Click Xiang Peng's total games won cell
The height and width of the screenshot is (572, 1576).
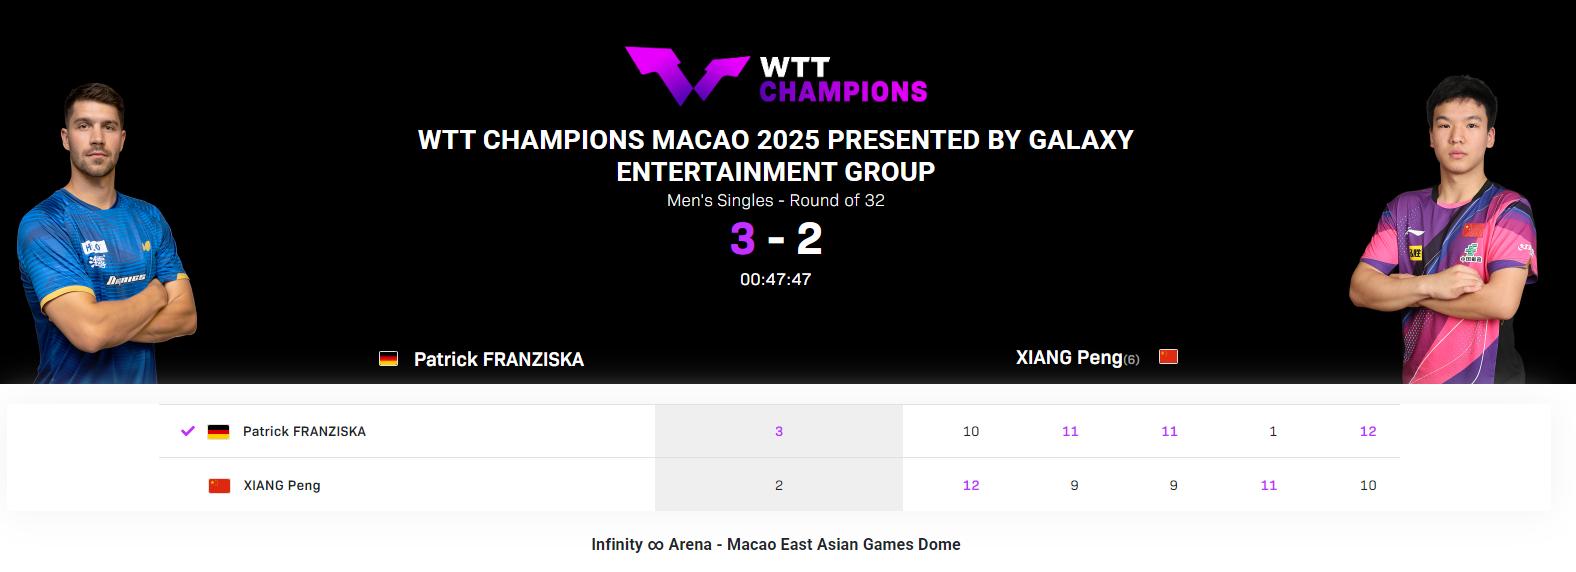779,486
